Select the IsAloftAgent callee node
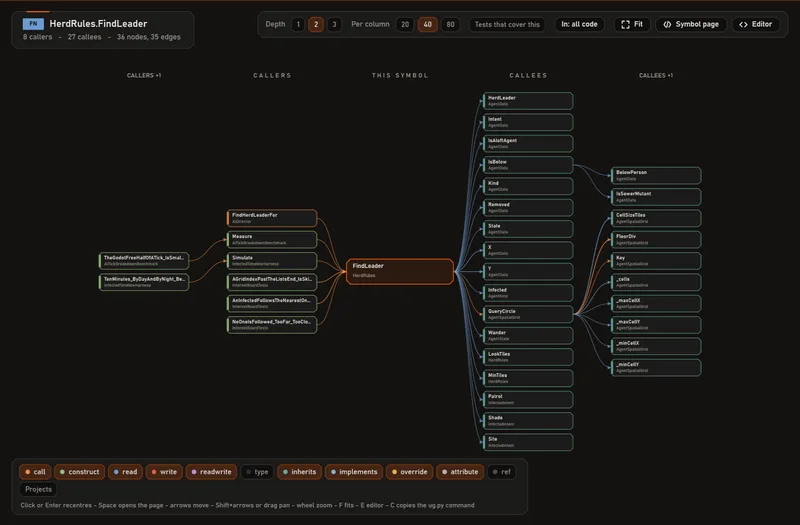Viewport: 800px width, 525px height. [x=528, y=143]
